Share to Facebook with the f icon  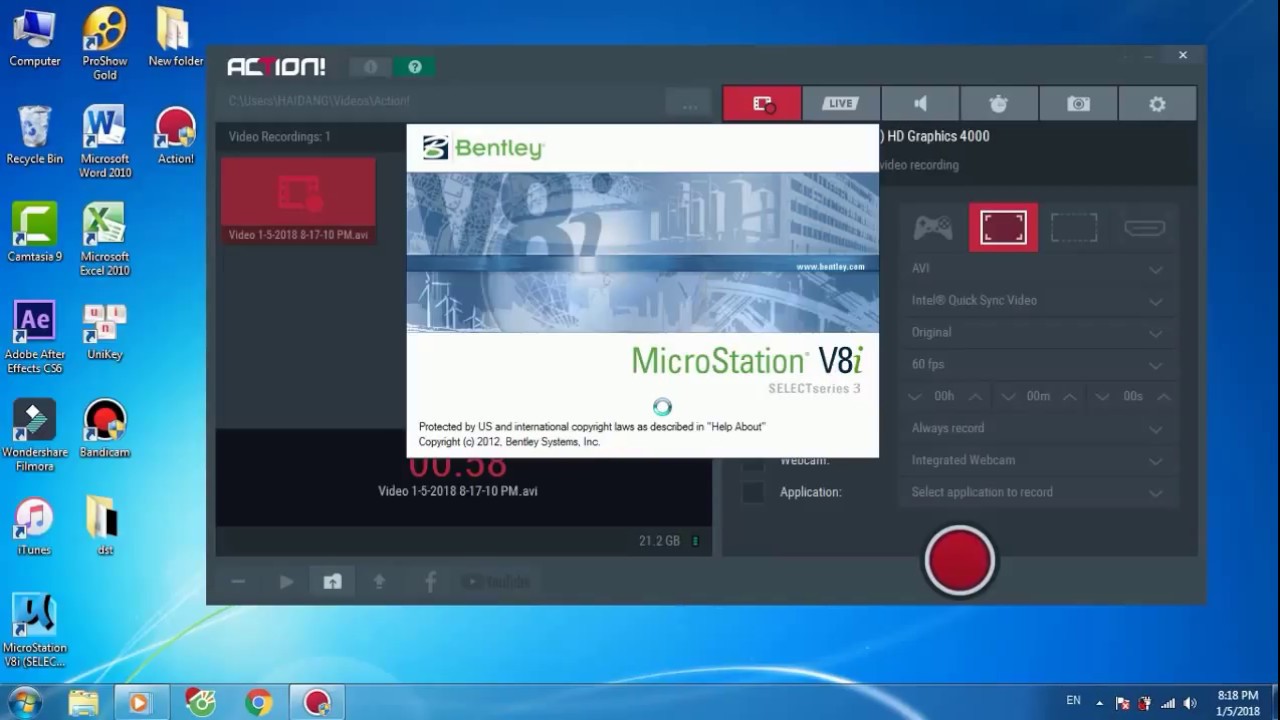pyautogui.click(x=430, y=582)
